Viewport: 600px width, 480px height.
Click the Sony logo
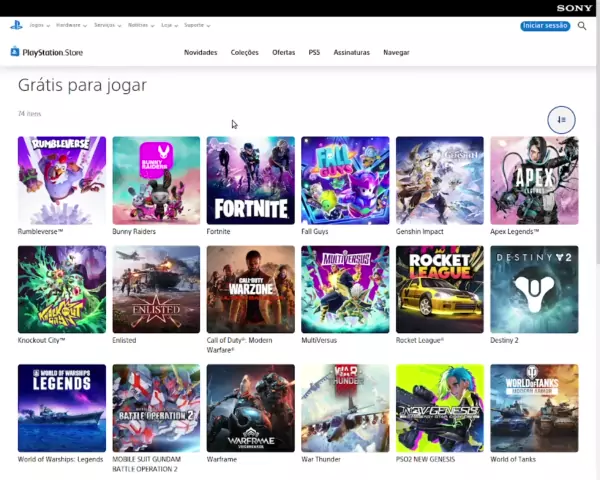(577, 8)
